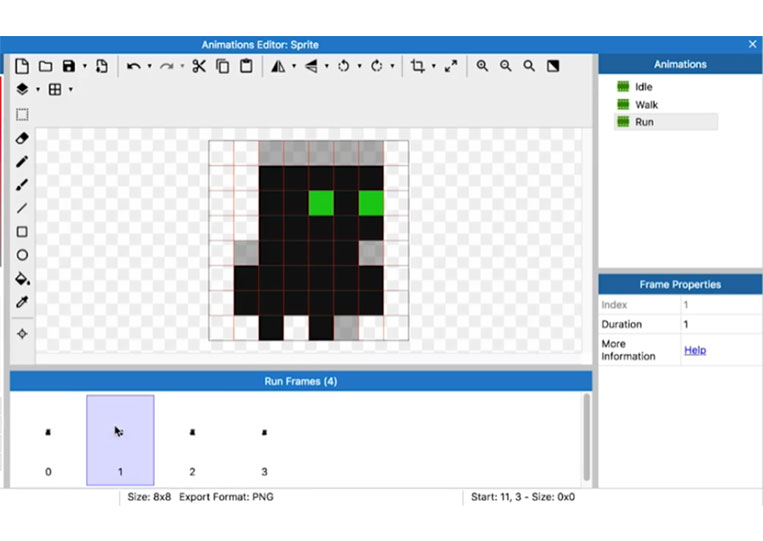Screen dimensions: 763x541
Task: Select the Rectangle shape tool
Action: tap(22, 232)
